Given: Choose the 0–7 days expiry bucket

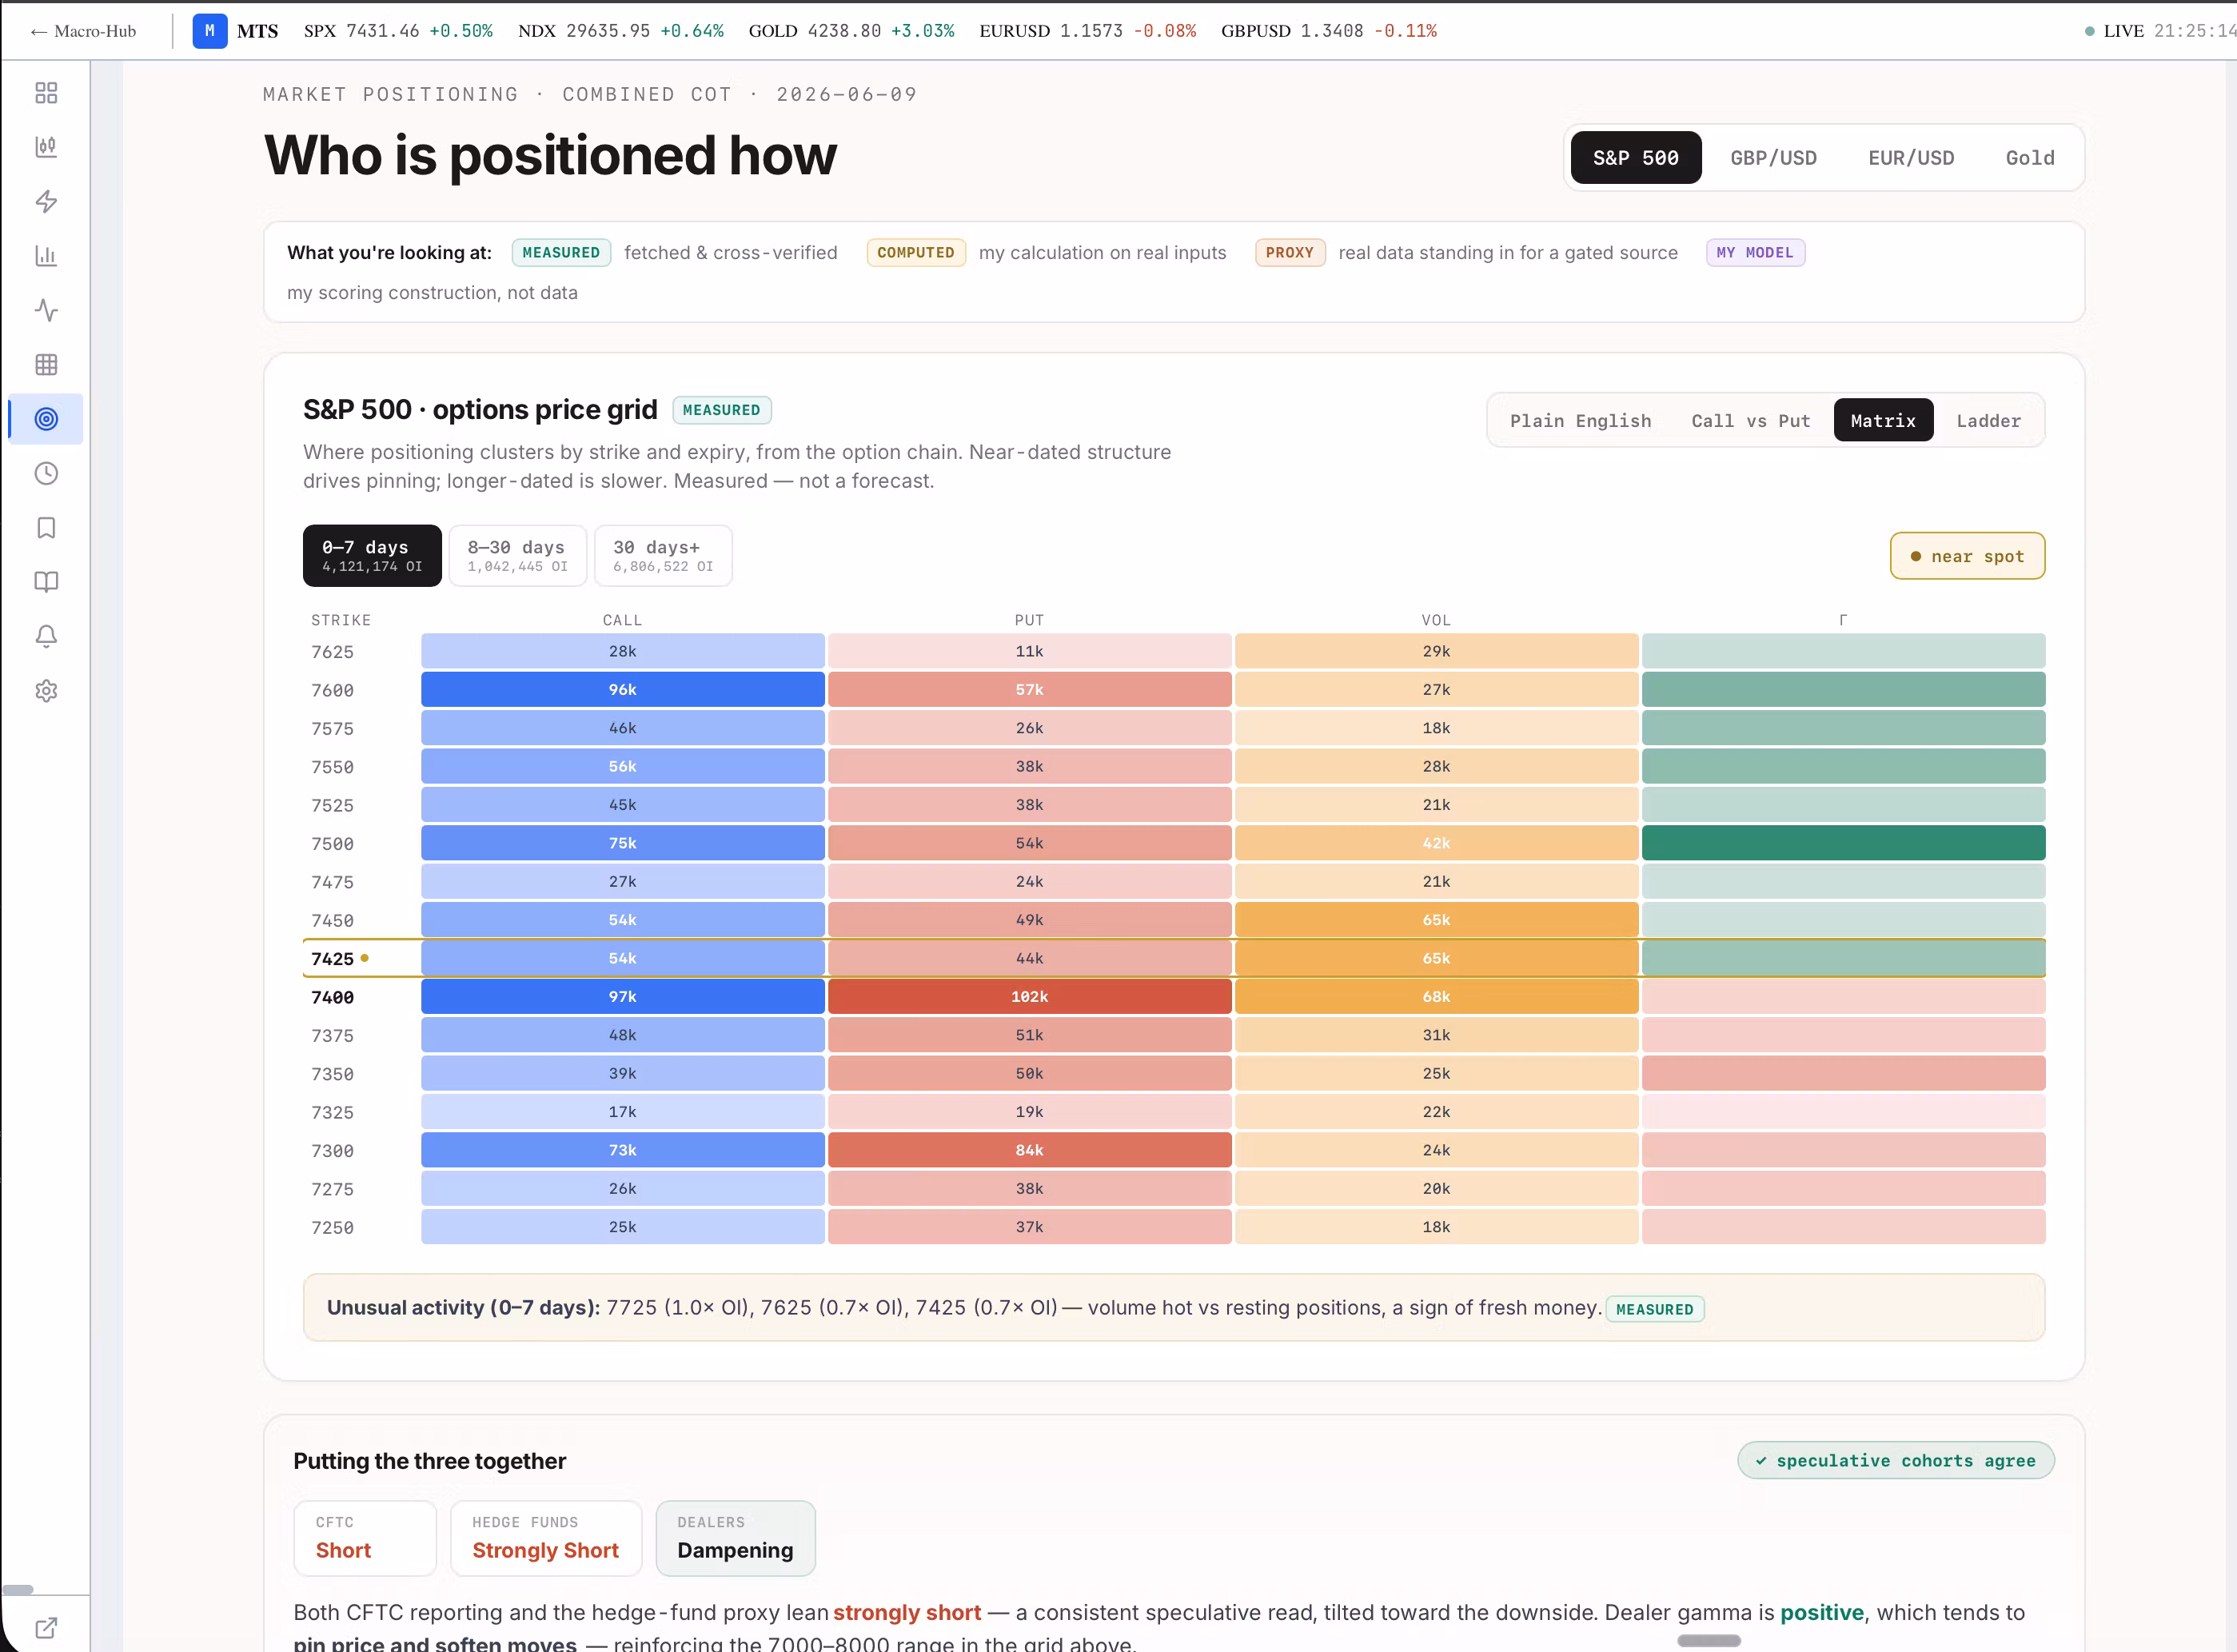Looking at the screenshot, I should coord(372,556).
